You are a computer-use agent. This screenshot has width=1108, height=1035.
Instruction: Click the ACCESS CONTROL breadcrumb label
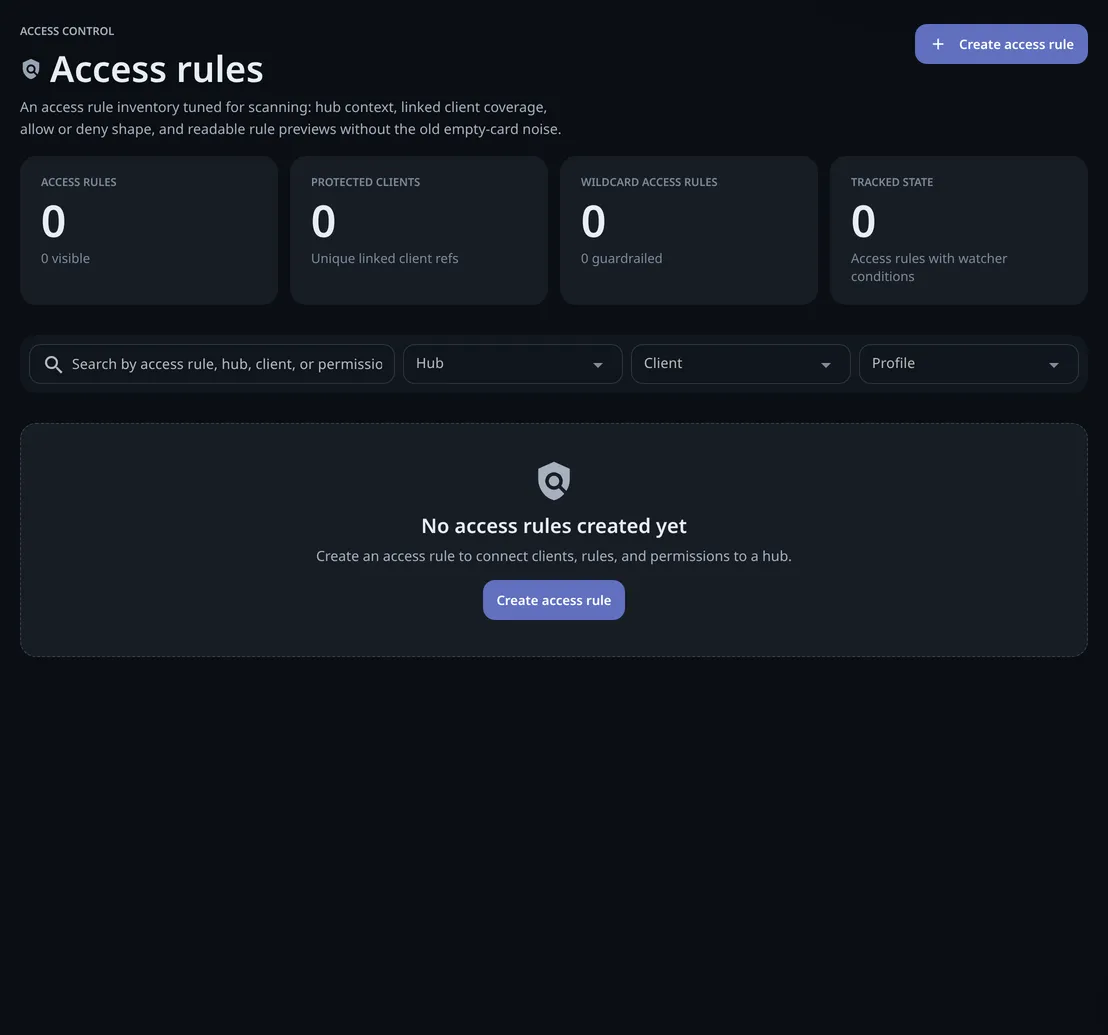tap(67, 31)
